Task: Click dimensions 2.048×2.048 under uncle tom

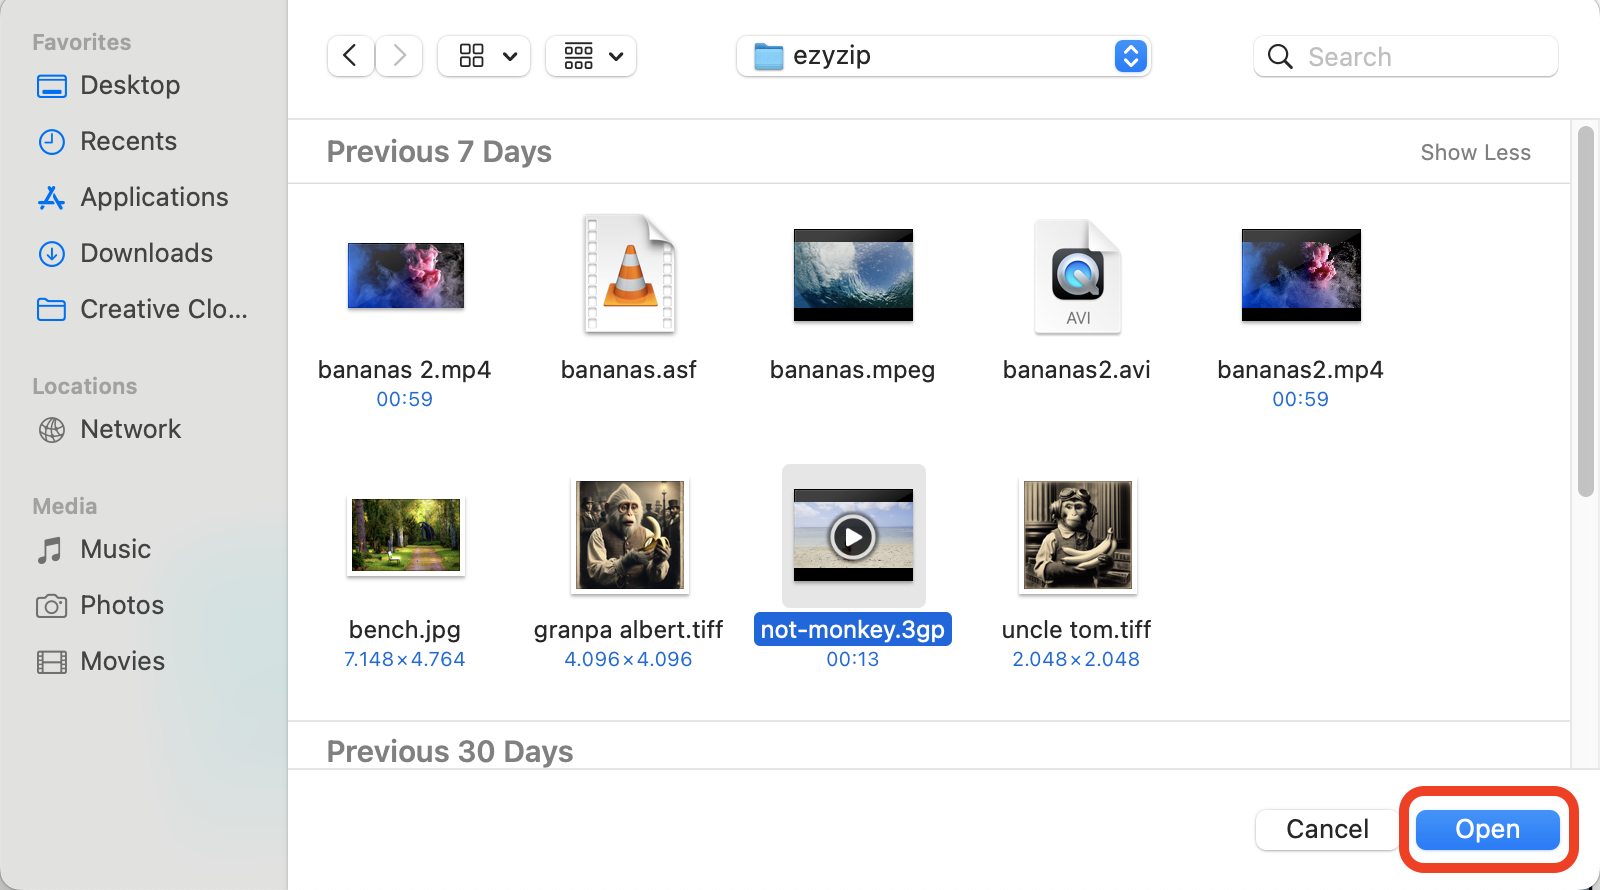Action: (x=1076, y=660)
